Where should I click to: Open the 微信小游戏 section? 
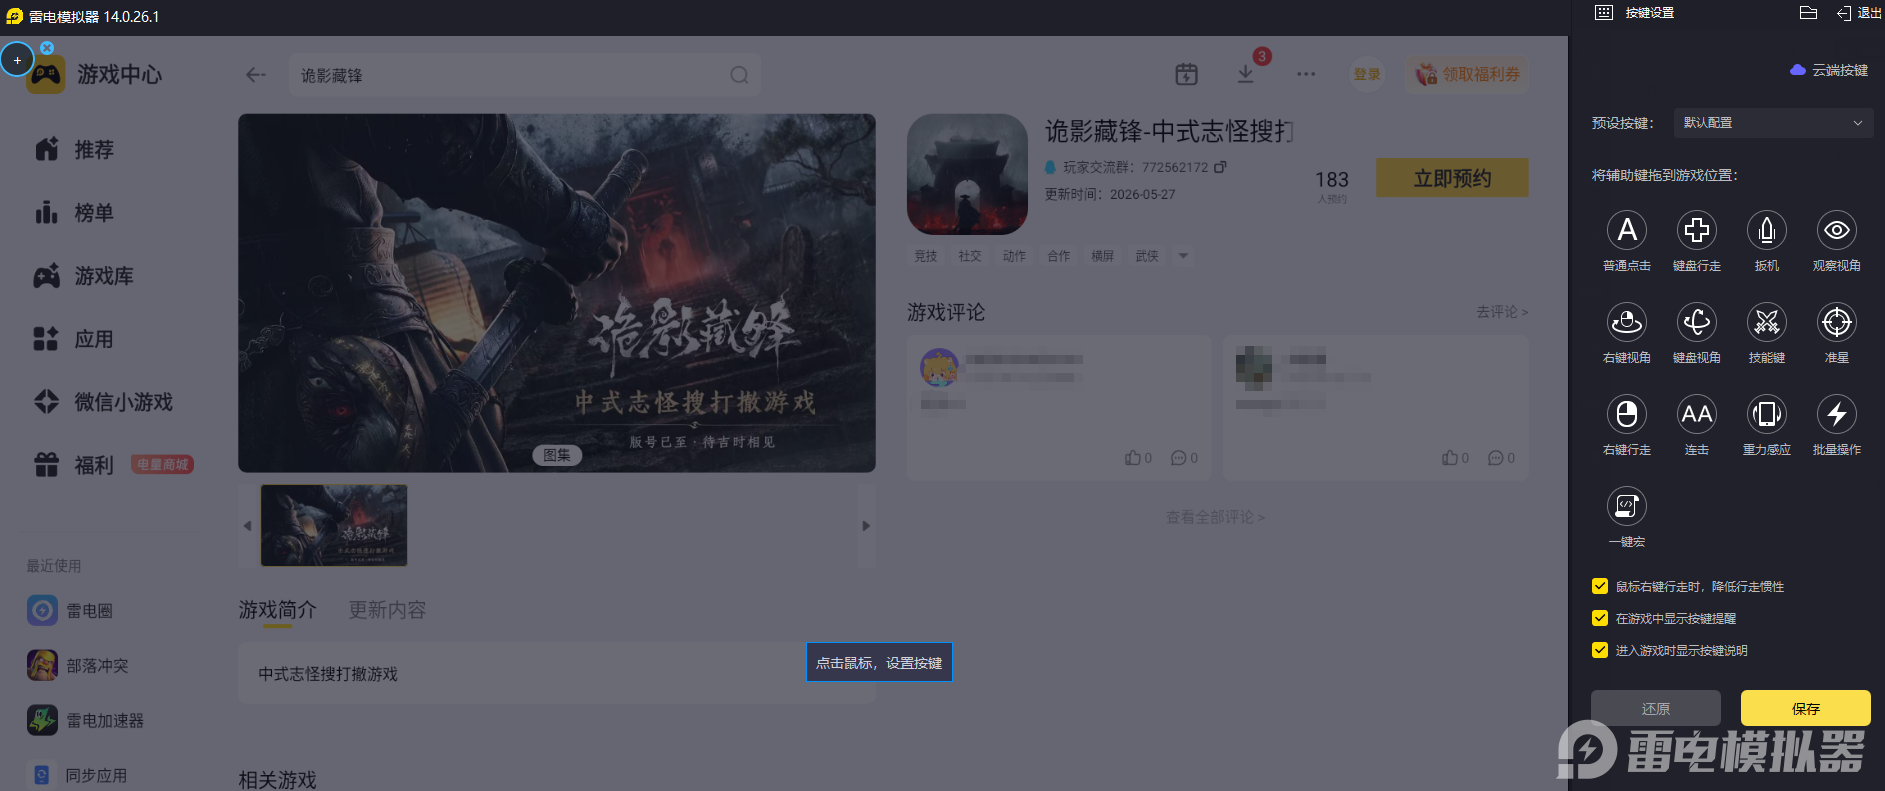pos(104,402)
